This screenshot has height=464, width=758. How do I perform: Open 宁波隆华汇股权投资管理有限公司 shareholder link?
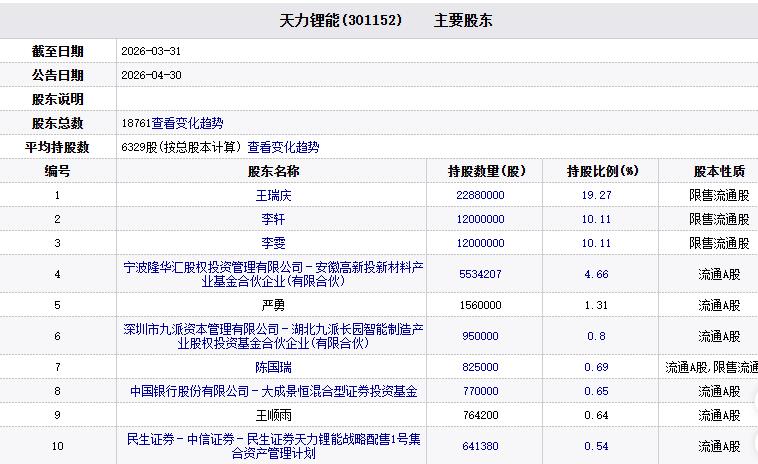(x=274, y=274)
